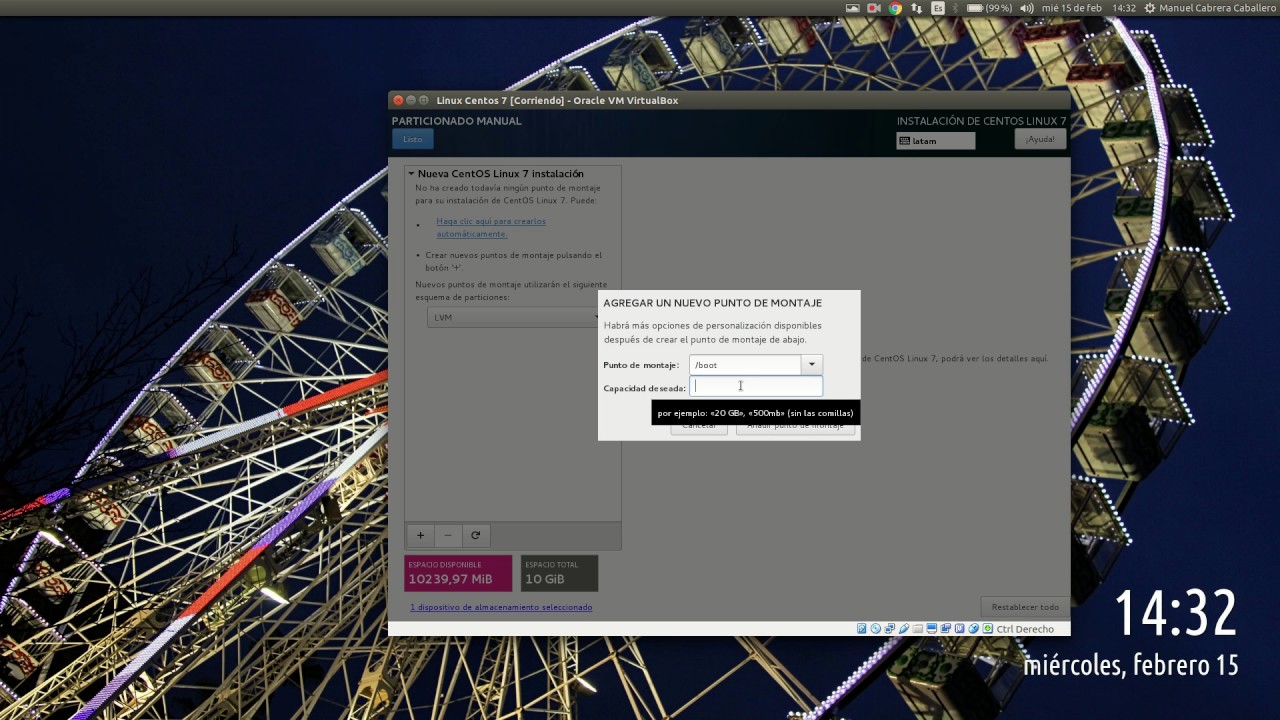
Task: Click Añadir punto de montaje button
Action: coord(796,425)
